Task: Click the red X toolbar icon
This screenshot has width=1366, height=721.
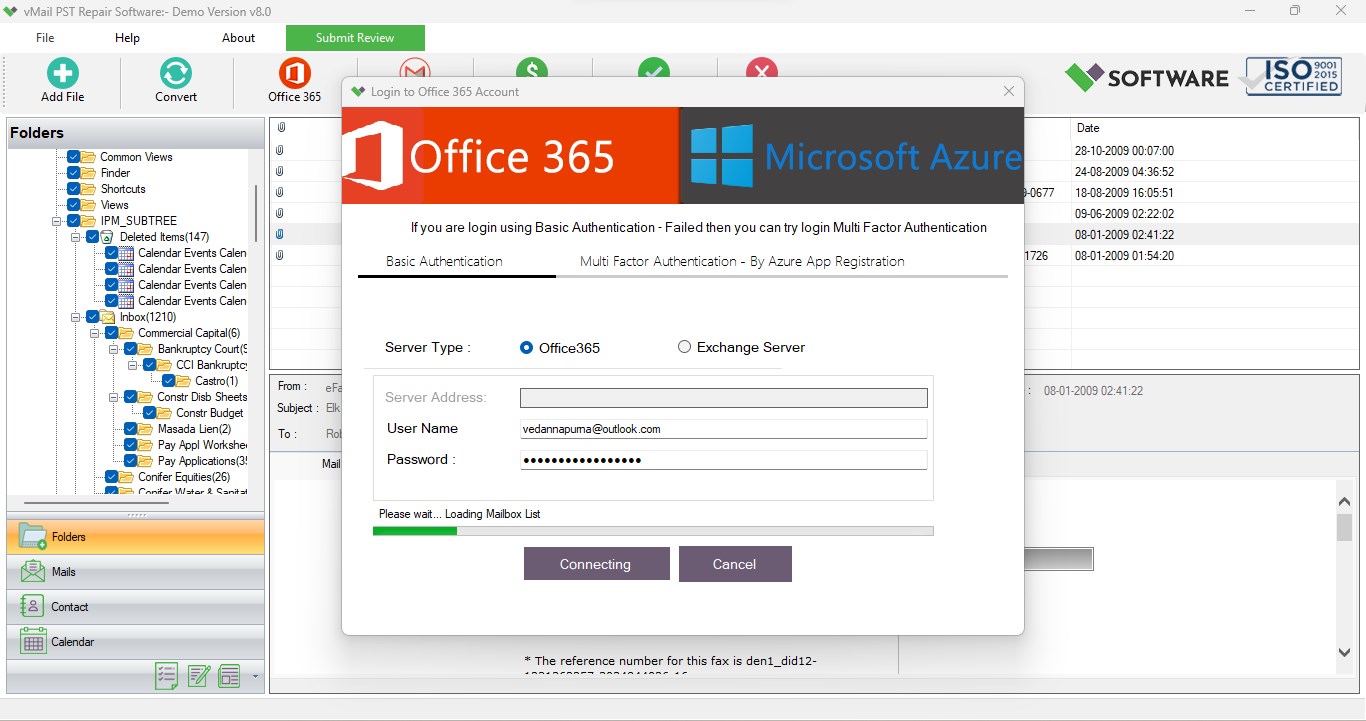Action: (762, 68)
